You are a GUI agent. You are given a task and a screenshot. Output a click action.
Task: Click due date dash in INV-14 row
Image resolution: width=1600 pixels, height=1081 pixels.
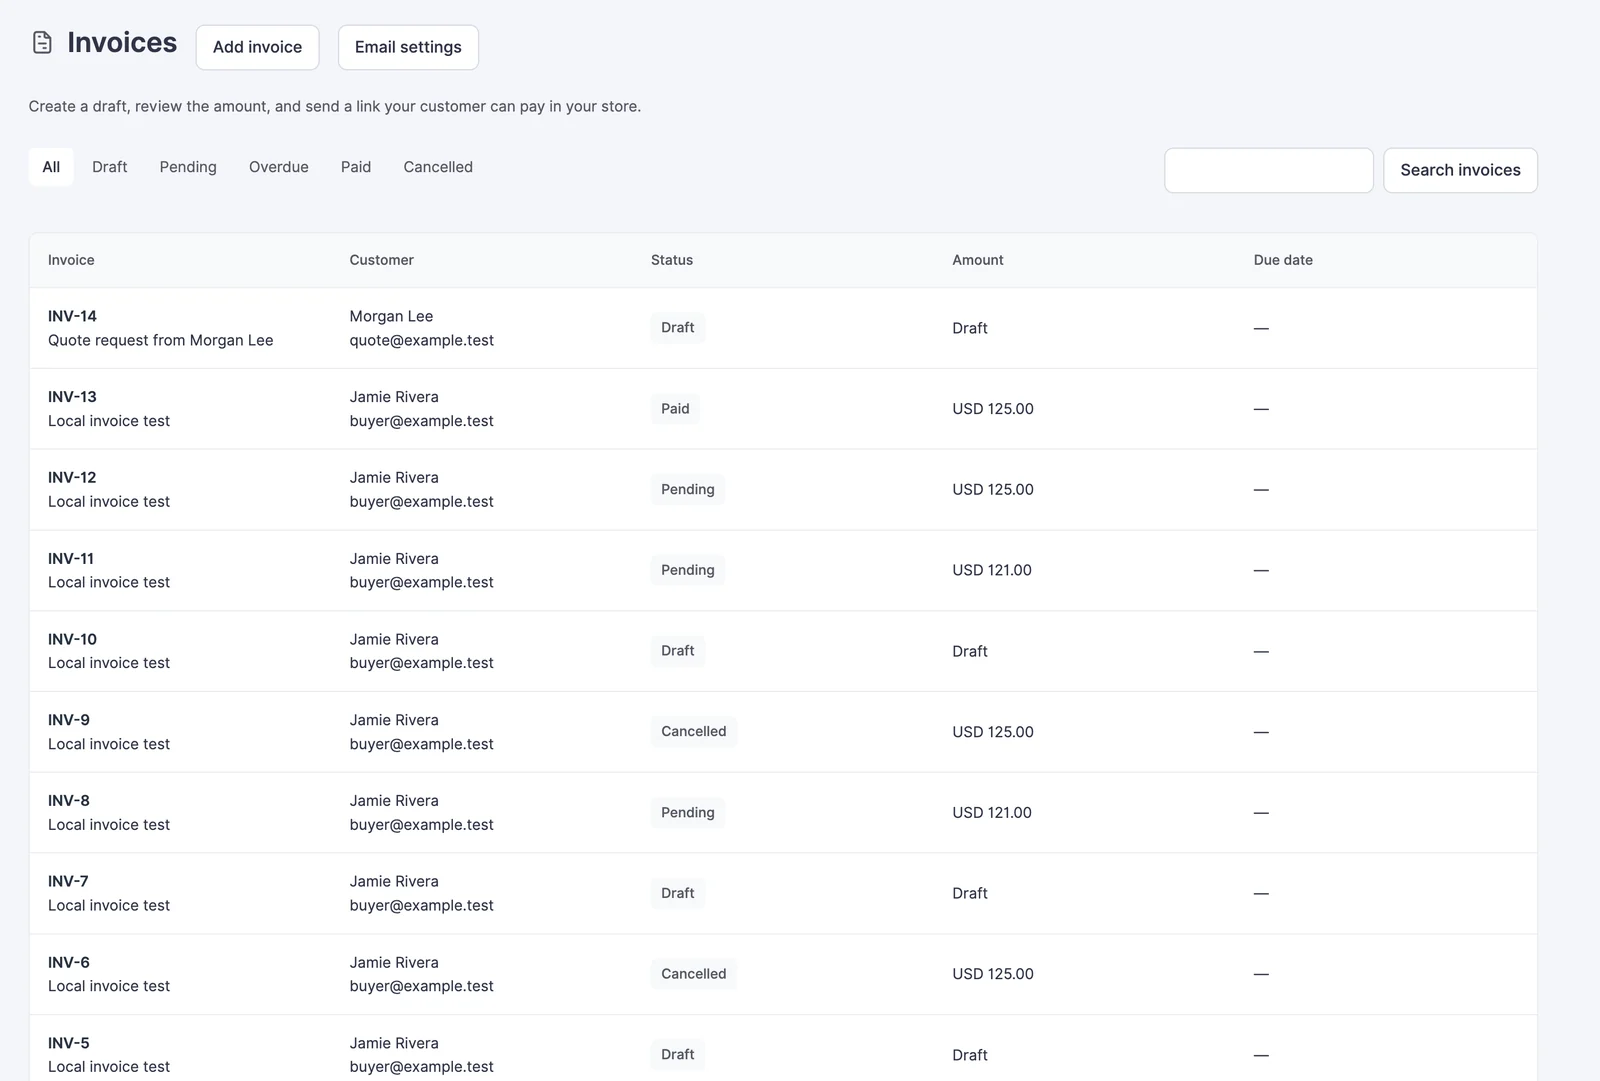pos(1261,328)
